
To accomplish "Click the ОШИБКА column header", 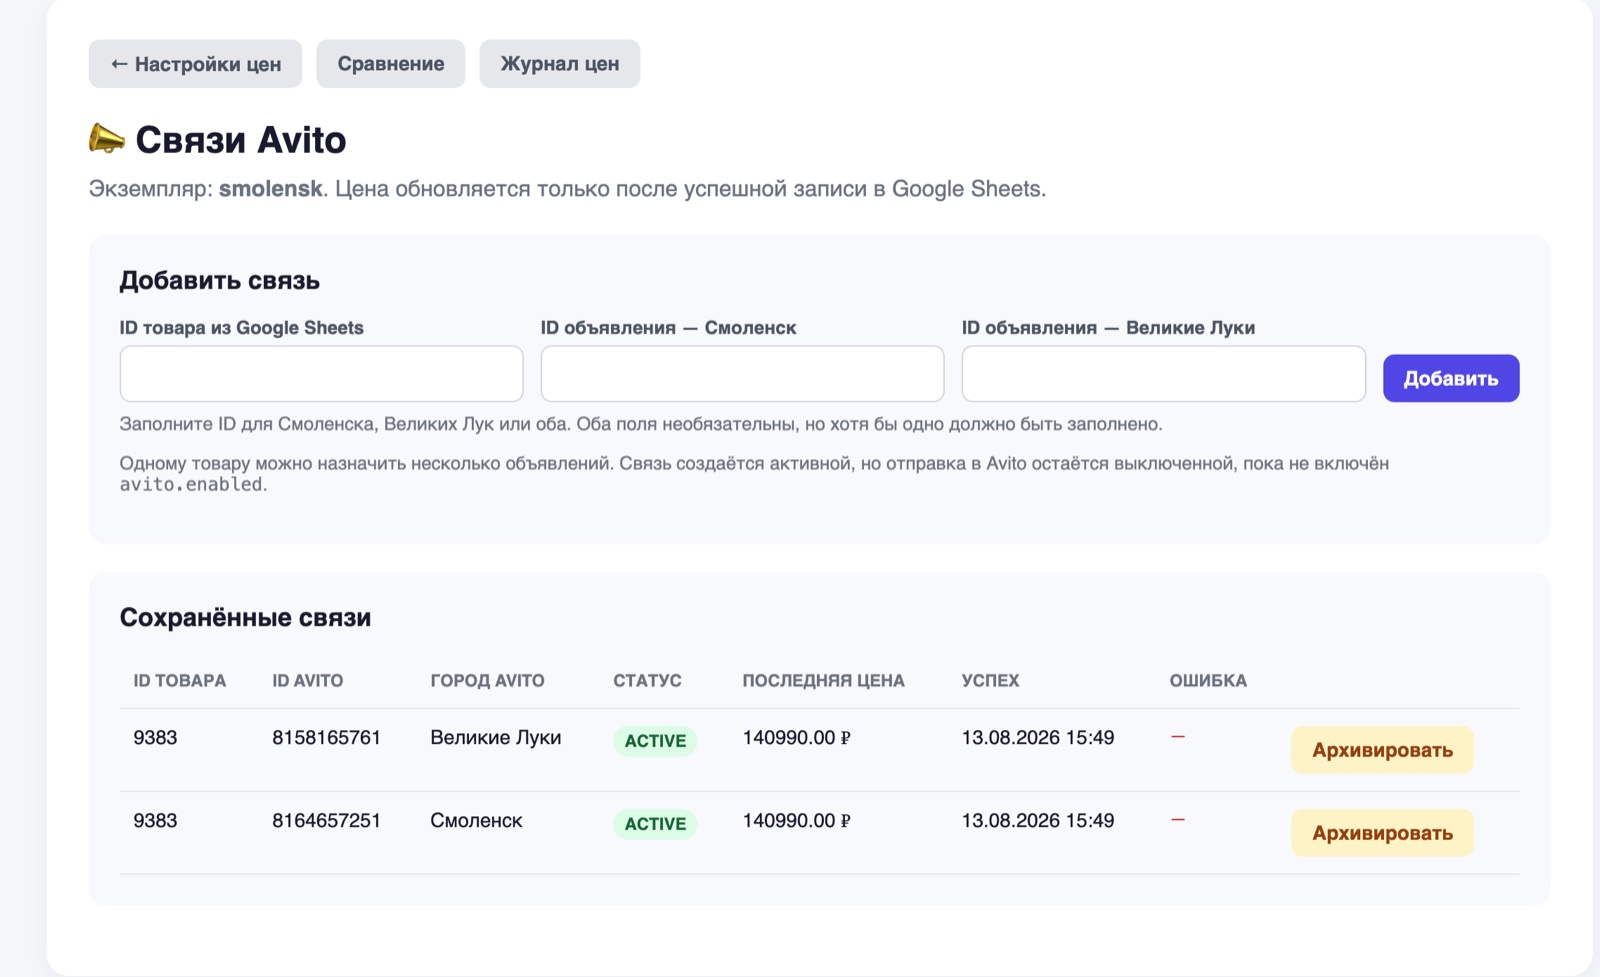I will (x=1208, y=681).
